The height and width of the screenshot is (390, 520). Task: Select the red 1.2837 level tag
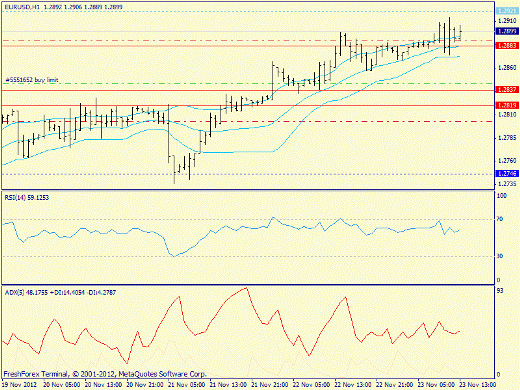pyautogui.click(x=507, y=89)
